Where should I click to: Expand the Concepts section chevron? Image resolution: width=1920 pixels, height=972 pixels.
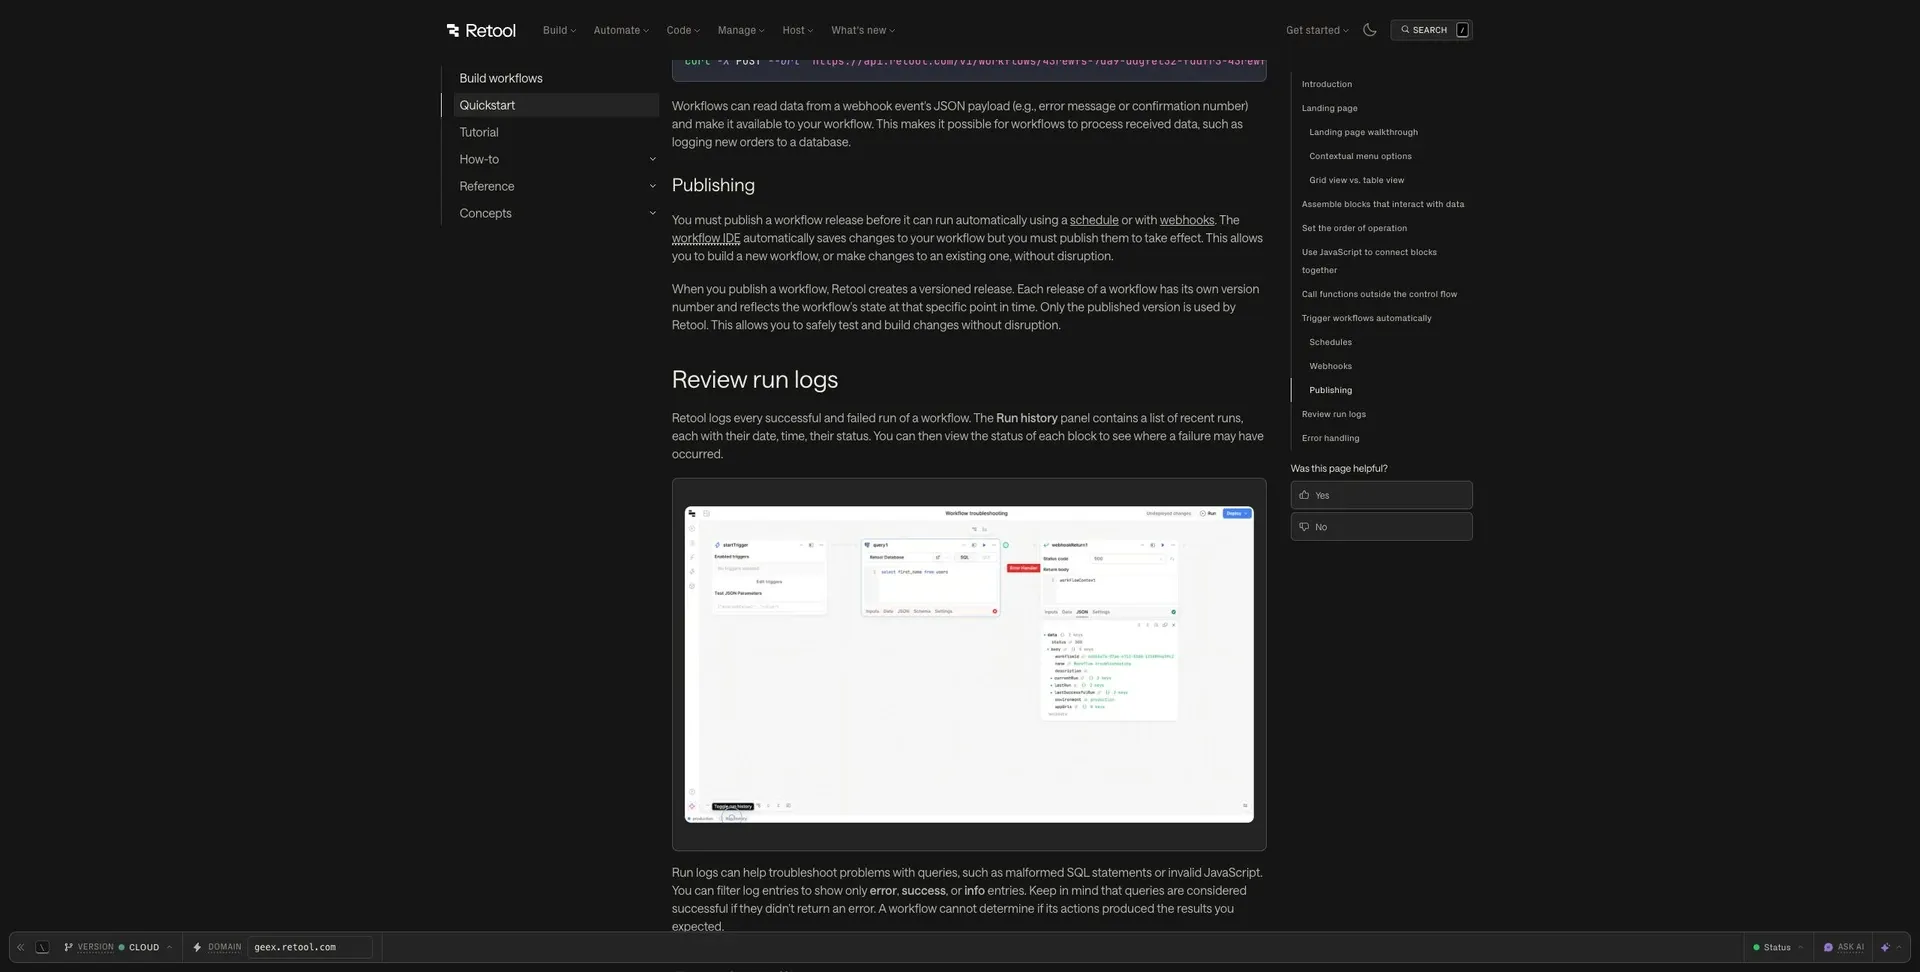click(x=652, y=213)
